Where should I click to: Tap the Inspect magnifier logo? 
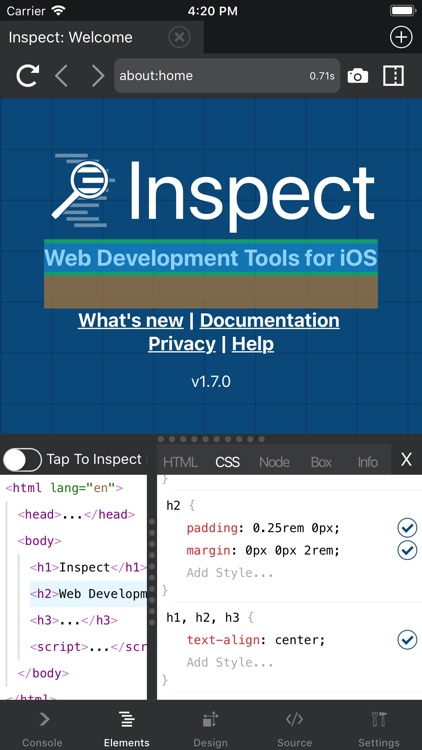click(x=84, y=190)
